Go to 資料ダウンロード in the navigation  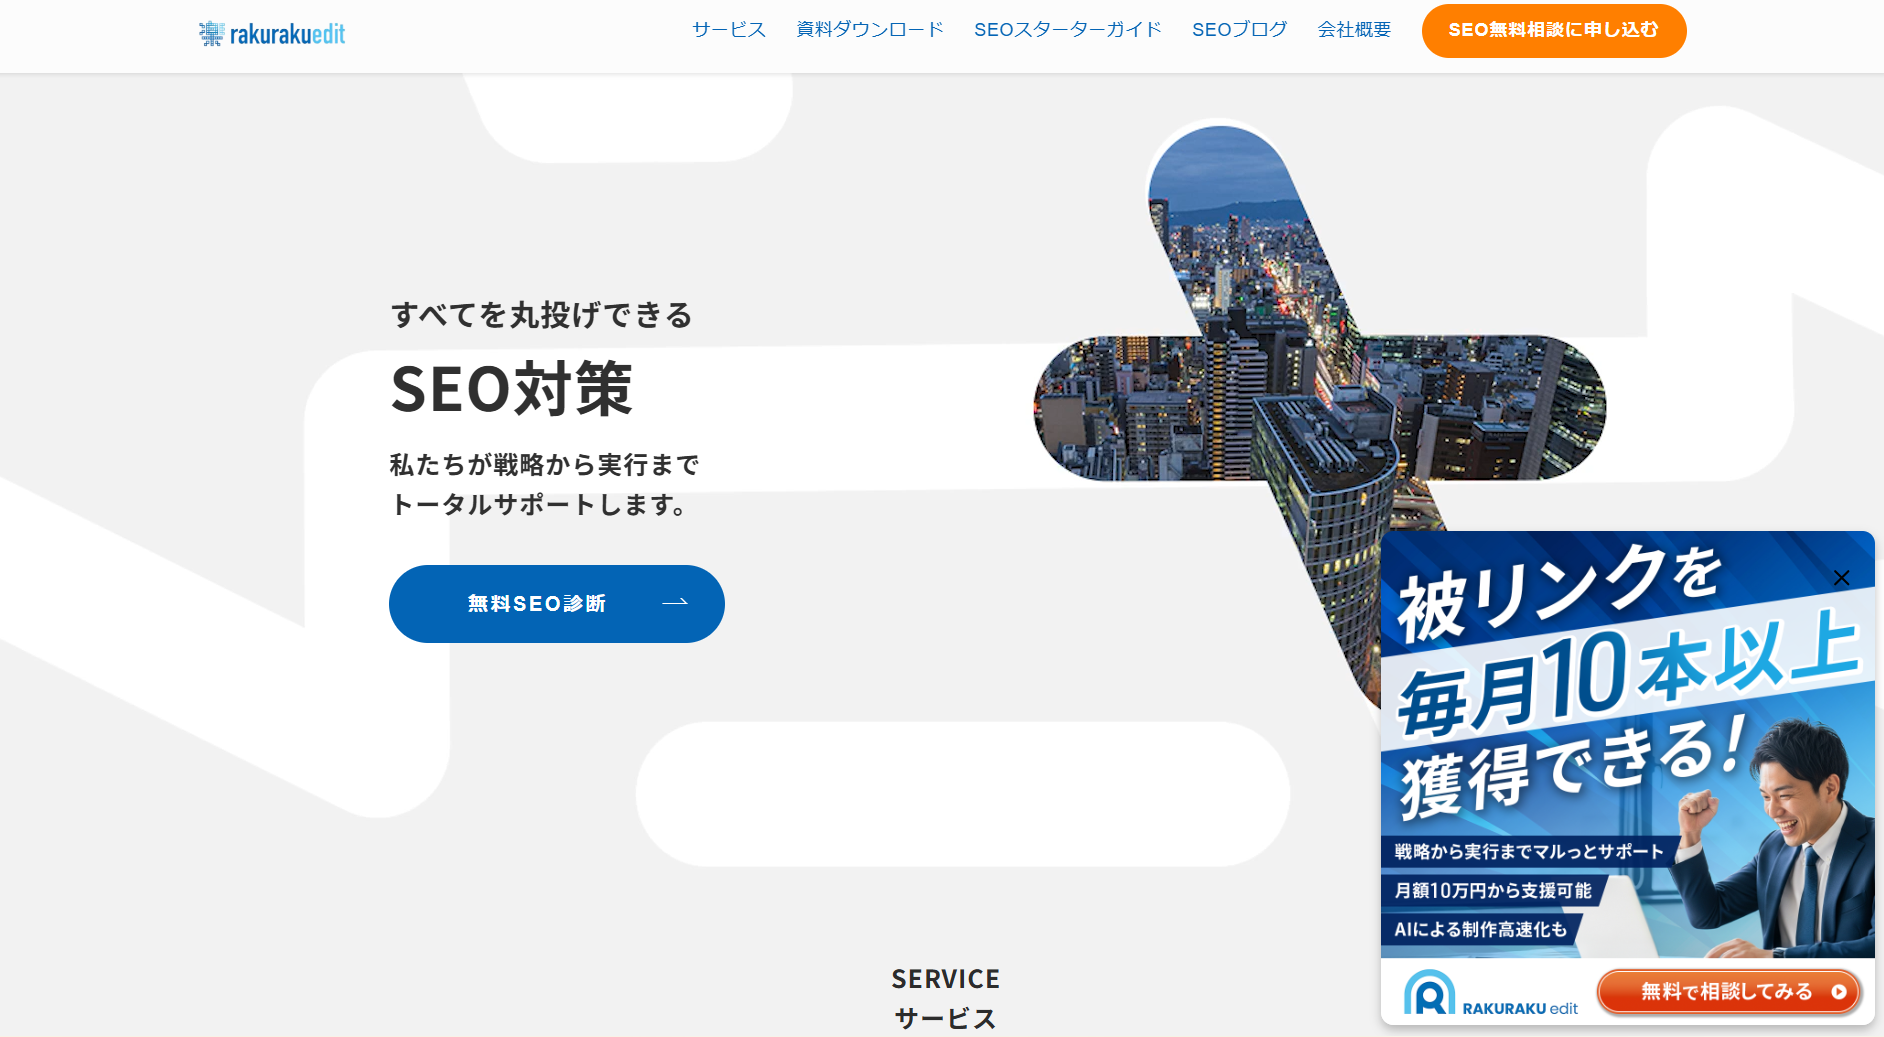869,30
